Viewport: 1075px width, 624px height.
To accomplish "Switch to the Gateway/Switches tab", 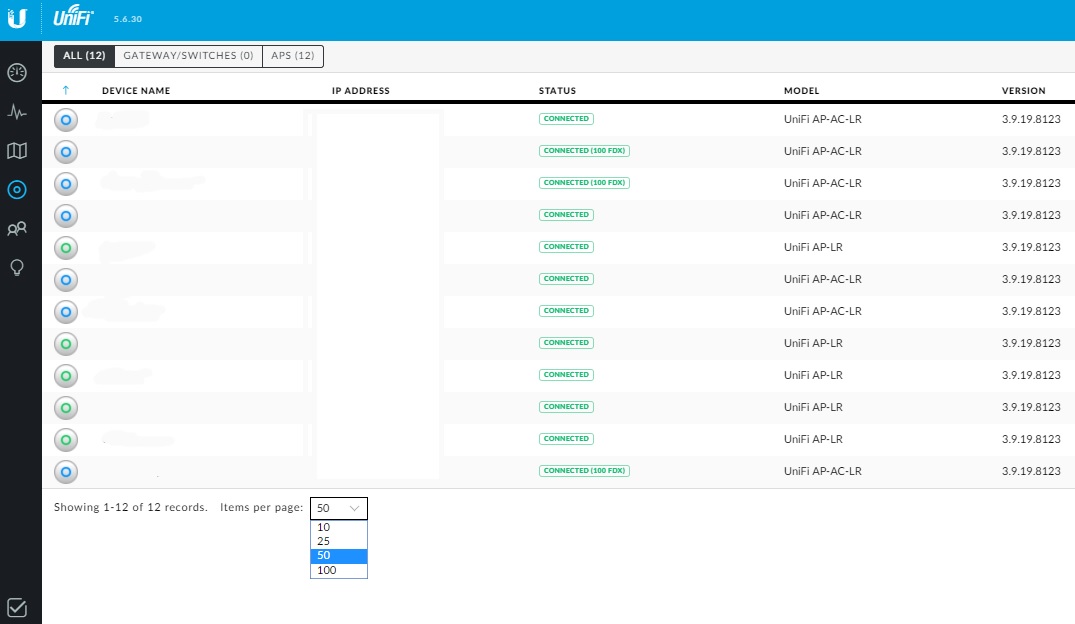I will [188, 56].
